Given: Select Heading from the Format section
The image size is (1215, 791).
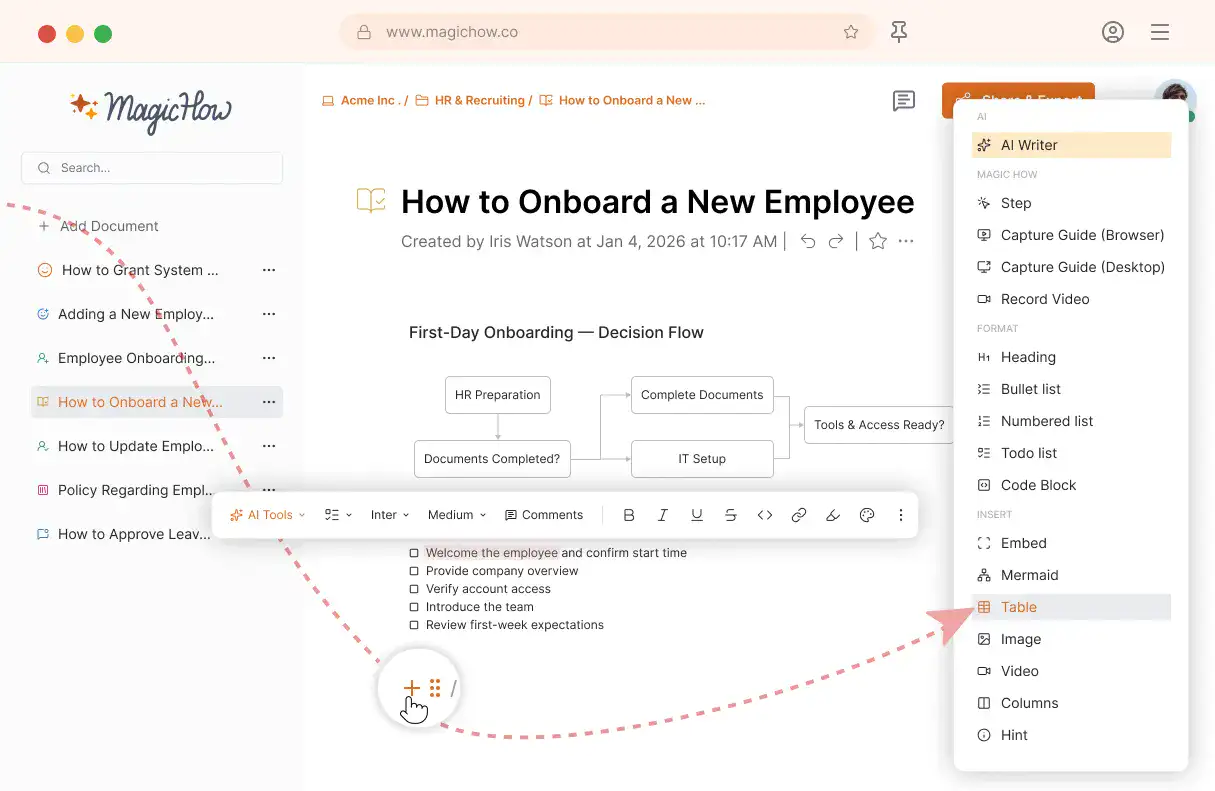Looking at the screenshot, I should coord(1027,357).
